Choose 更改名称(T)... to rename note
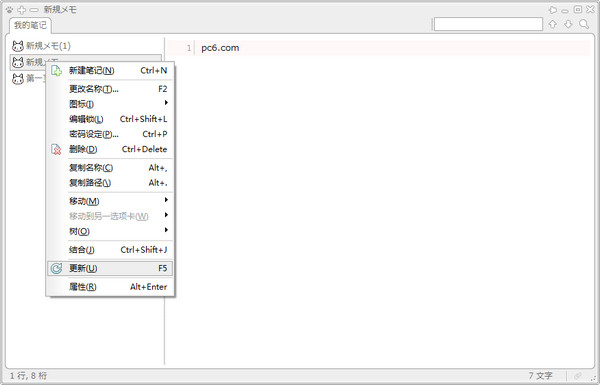The height and width of the screenshot is (385, 600). (x=110, y=89)
